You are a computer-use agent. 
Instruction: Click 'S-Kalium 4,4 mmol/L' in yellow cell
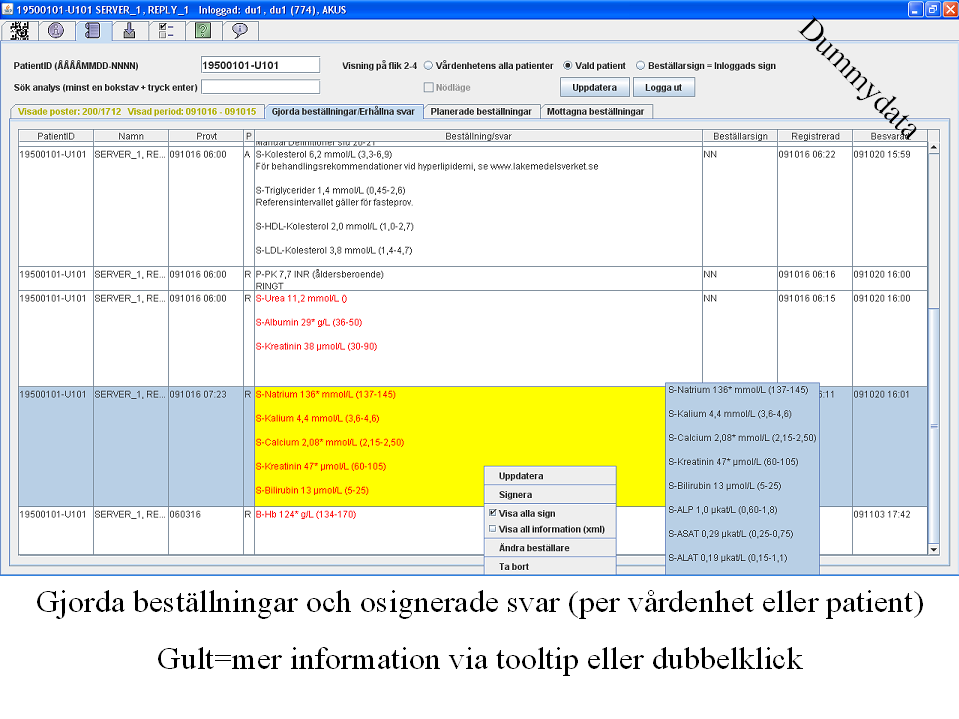(x=317, y=418)
